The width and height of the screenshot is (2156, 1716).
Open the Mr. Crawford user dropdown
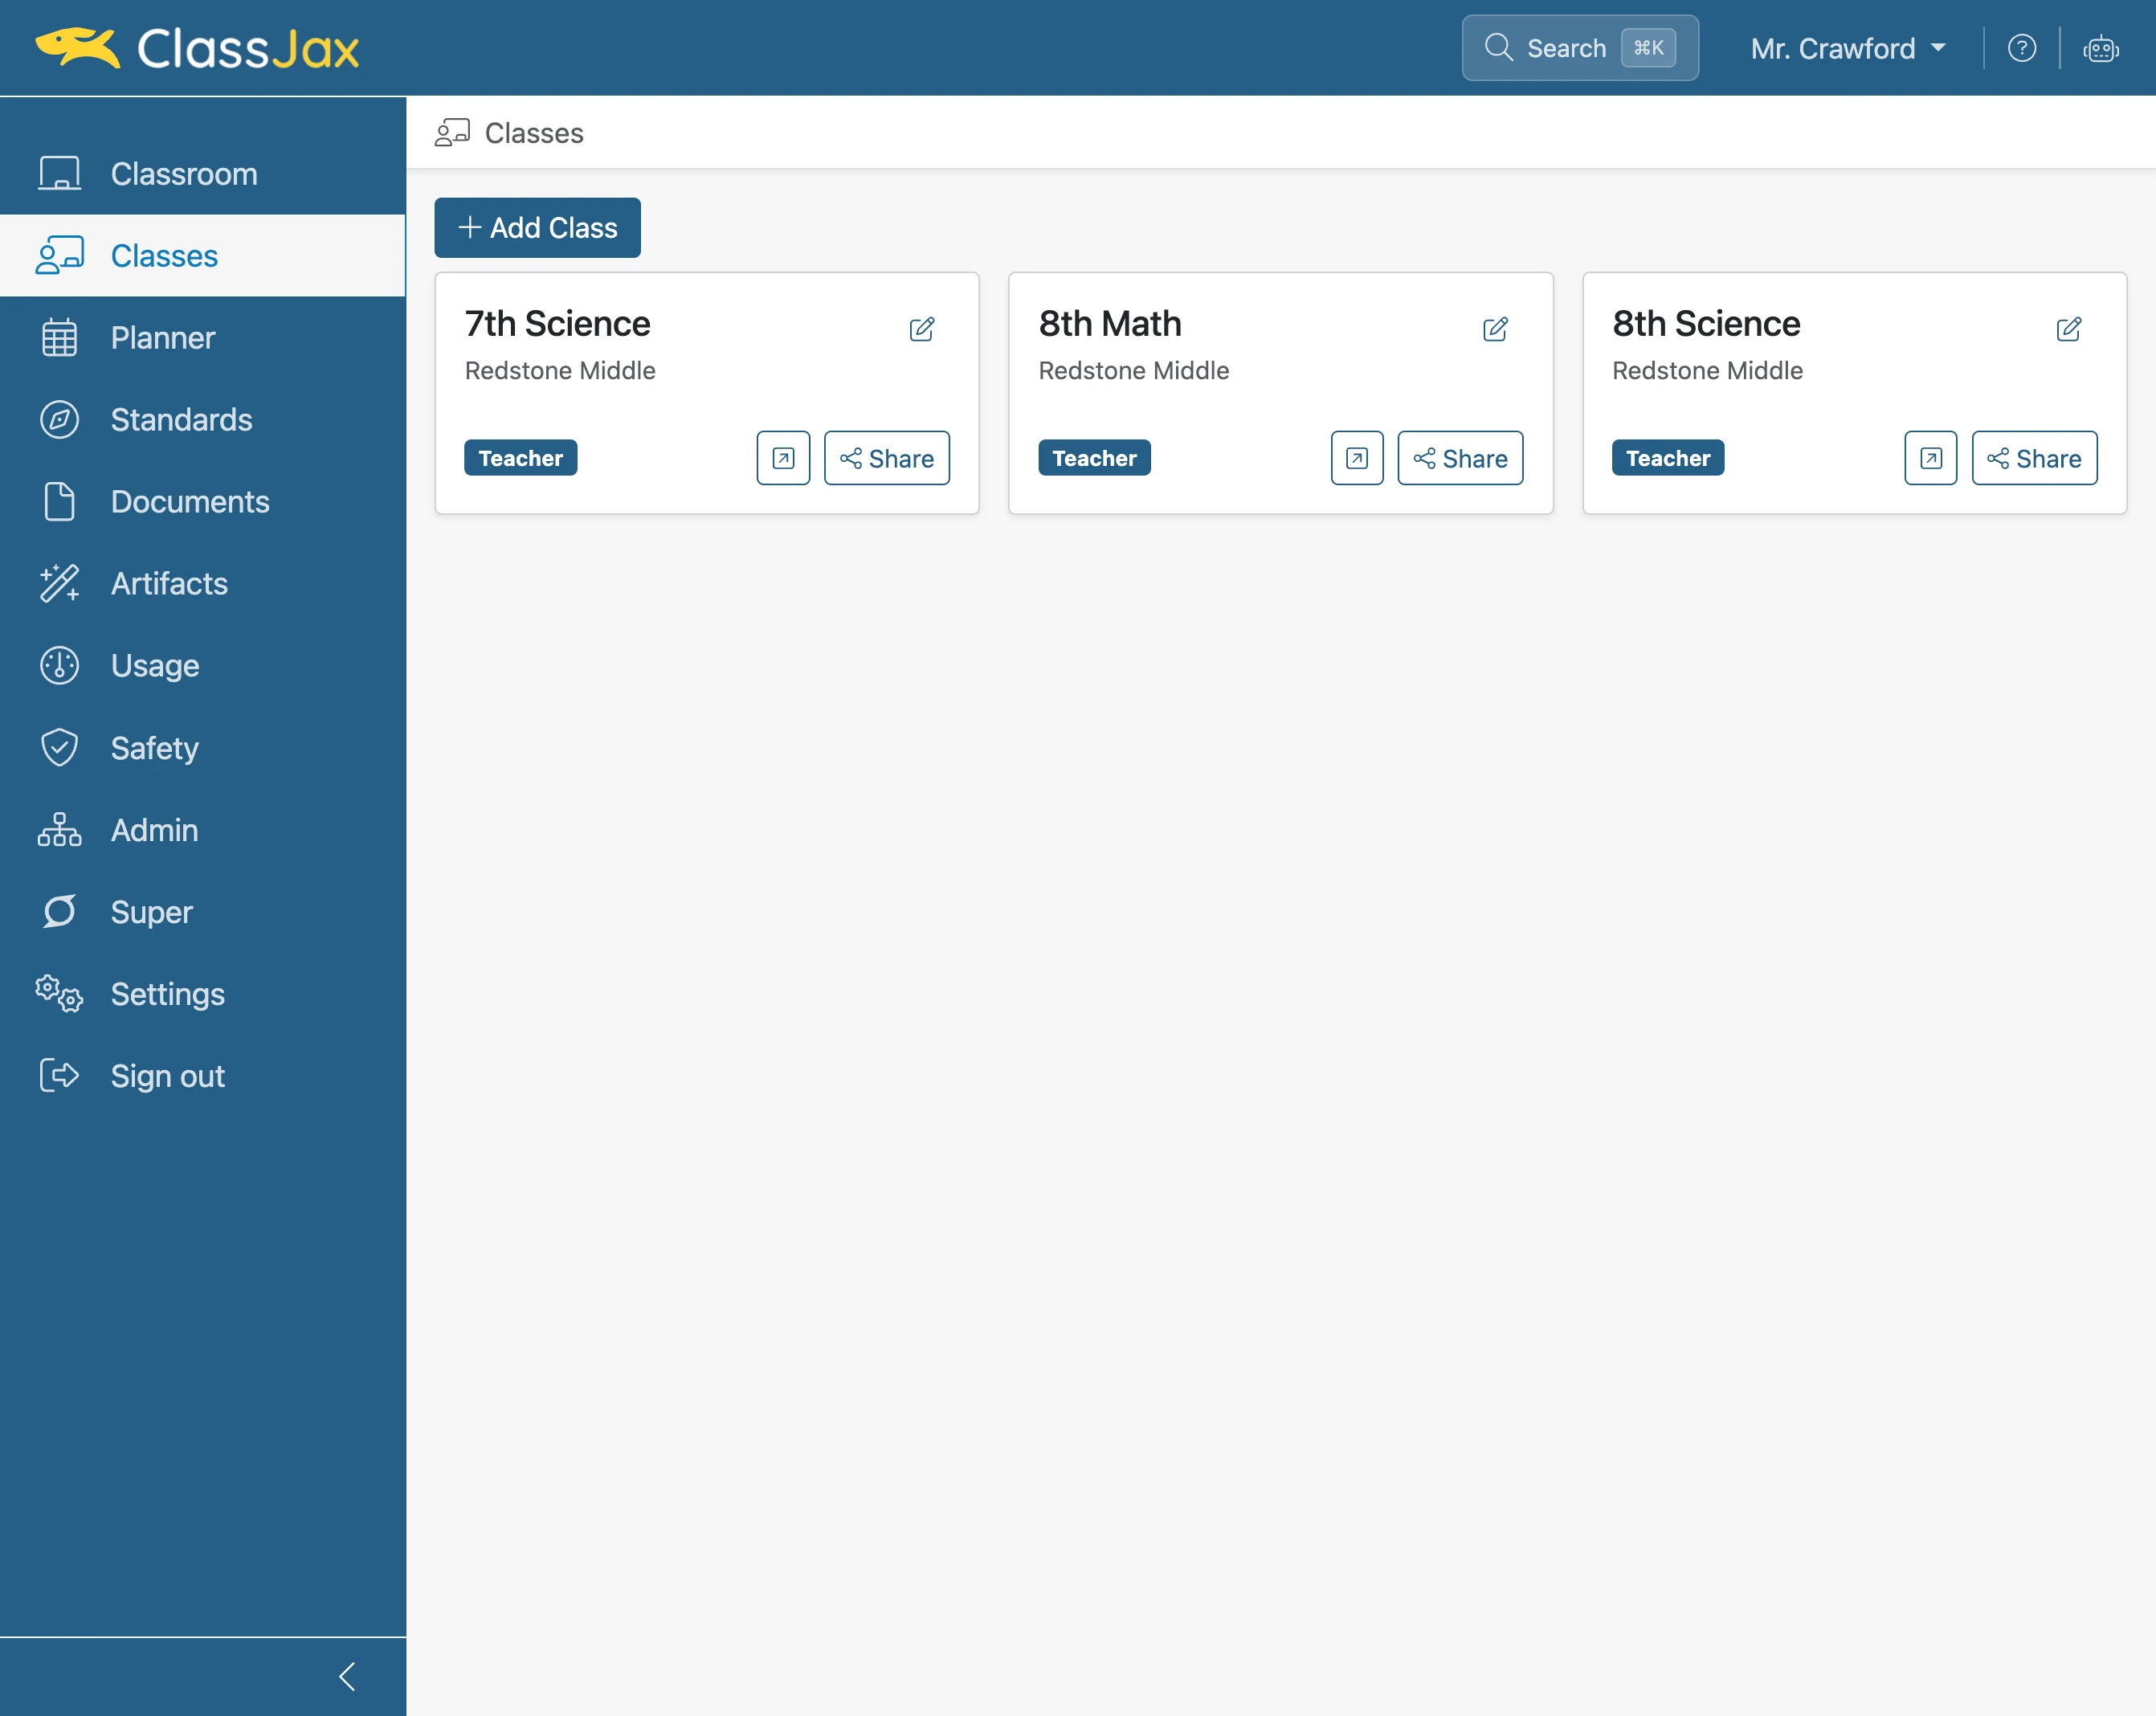1848,48
